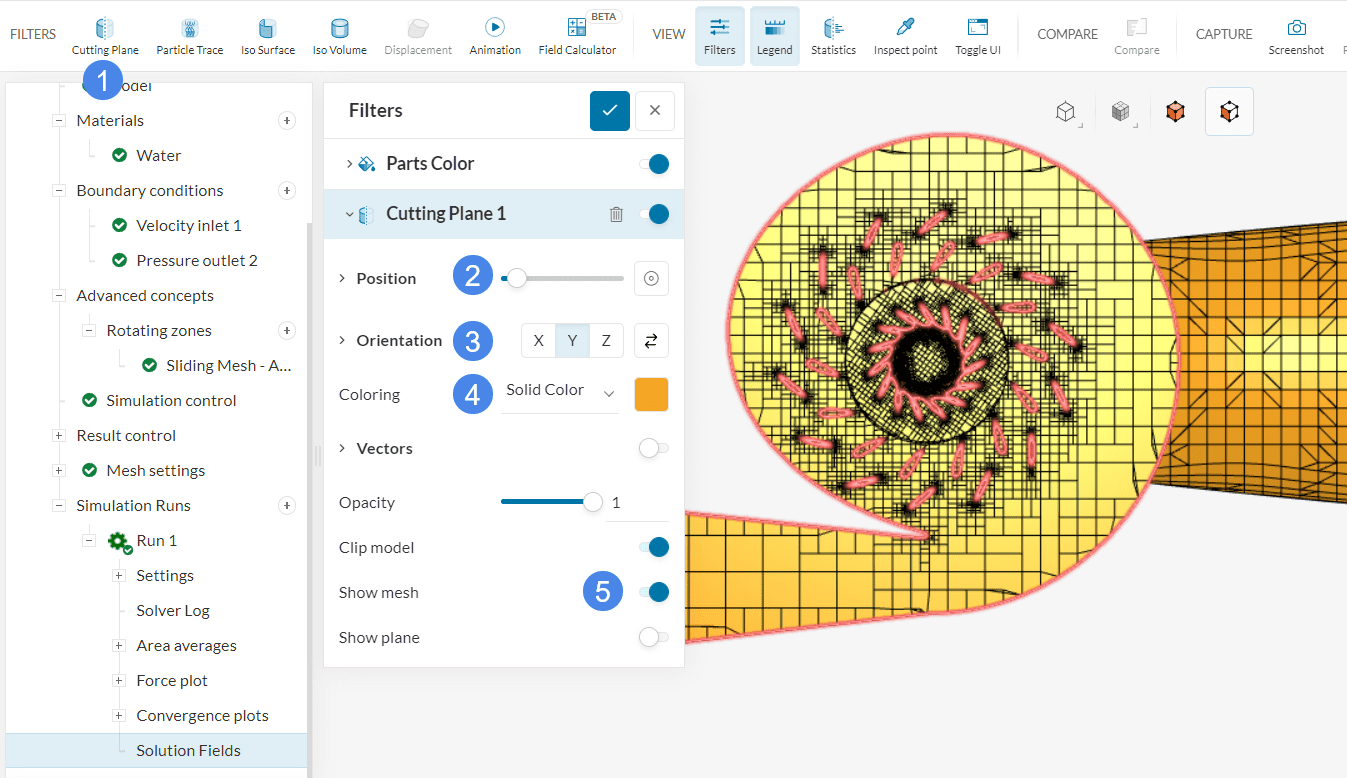Open the Particle Trace filter
The width and height of the screenshot is (1347, 778).
pyautogui.click(x=189, y=36)
